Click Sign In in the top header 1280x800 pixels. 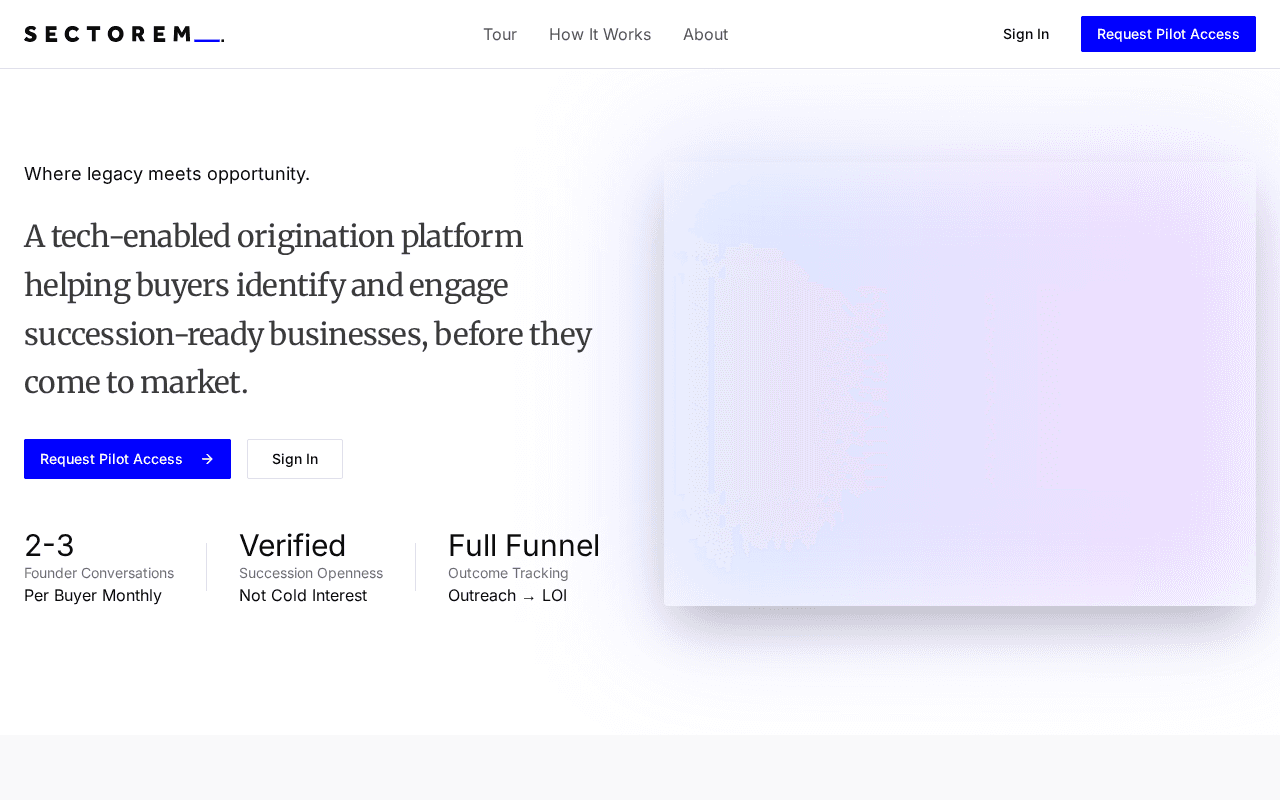[1026, 34]
